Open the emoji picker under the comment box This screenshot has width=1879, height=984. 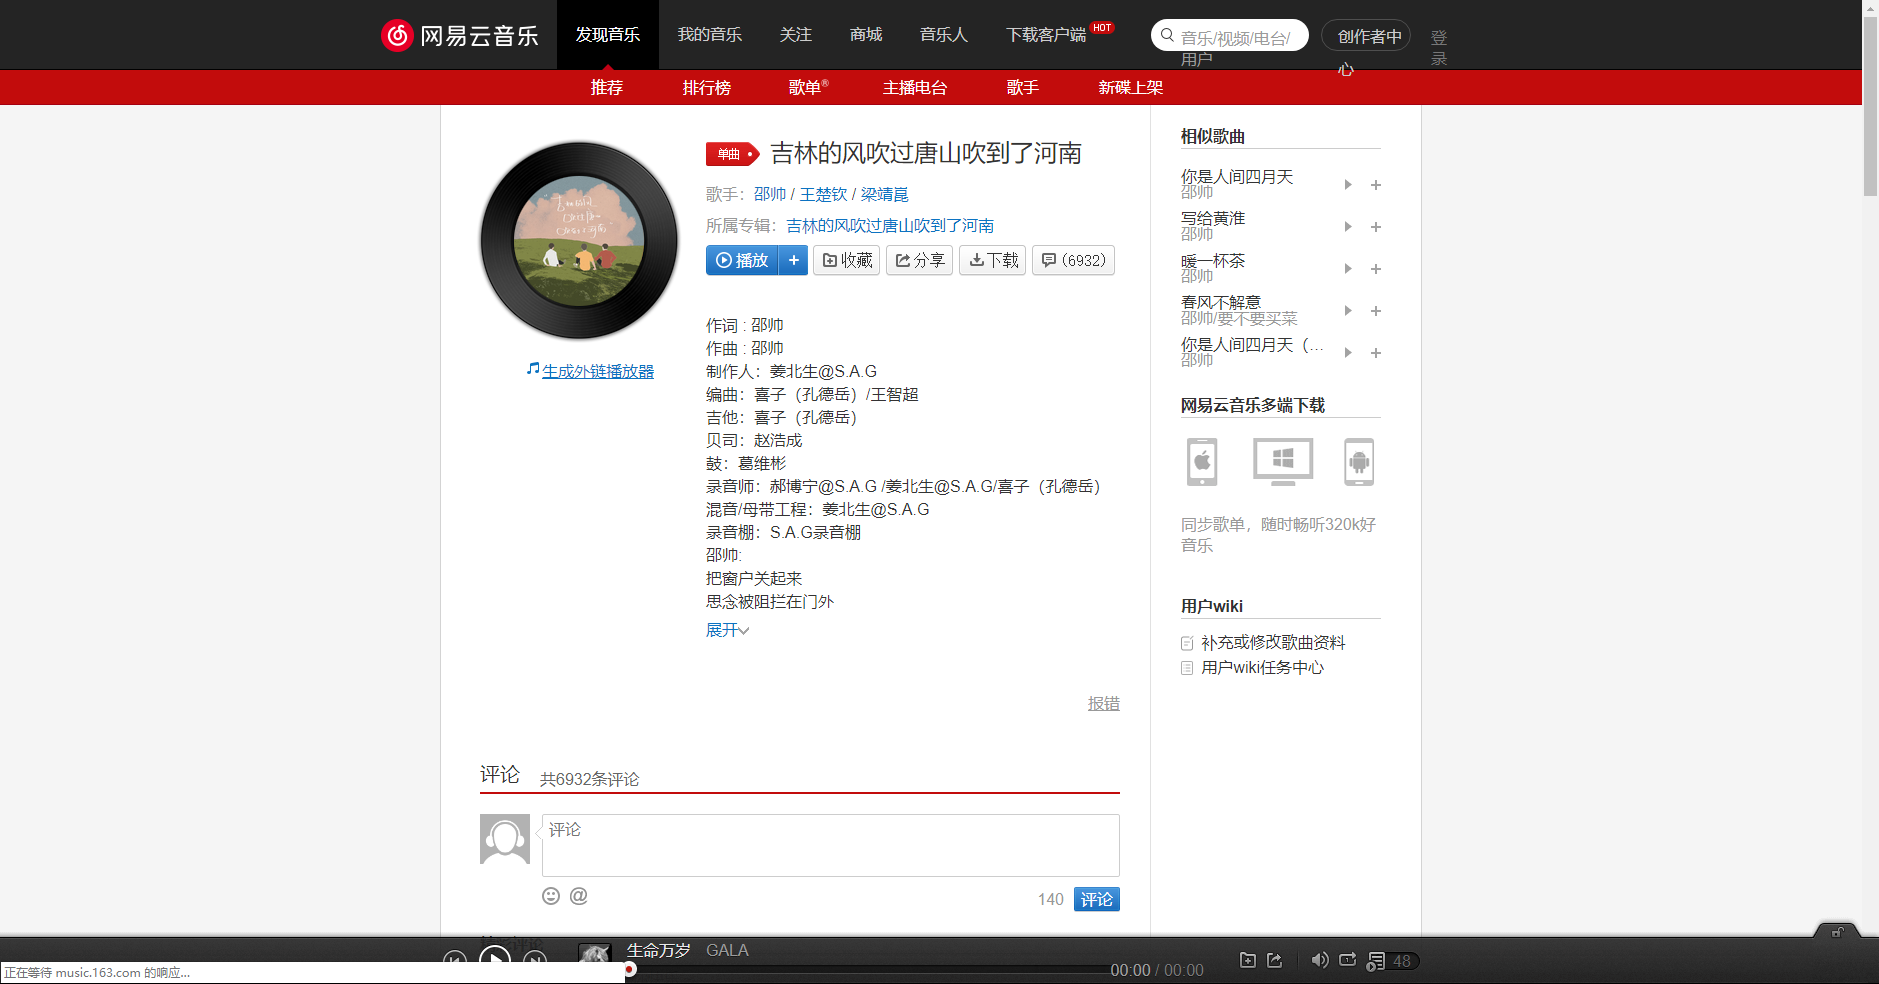click(x=551, y=896)
